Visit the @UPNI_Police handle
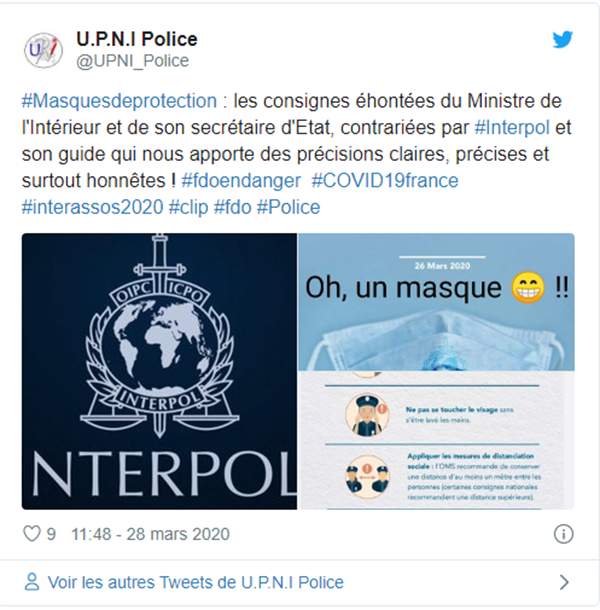This screenshot has height=610, width=600. 133,61
